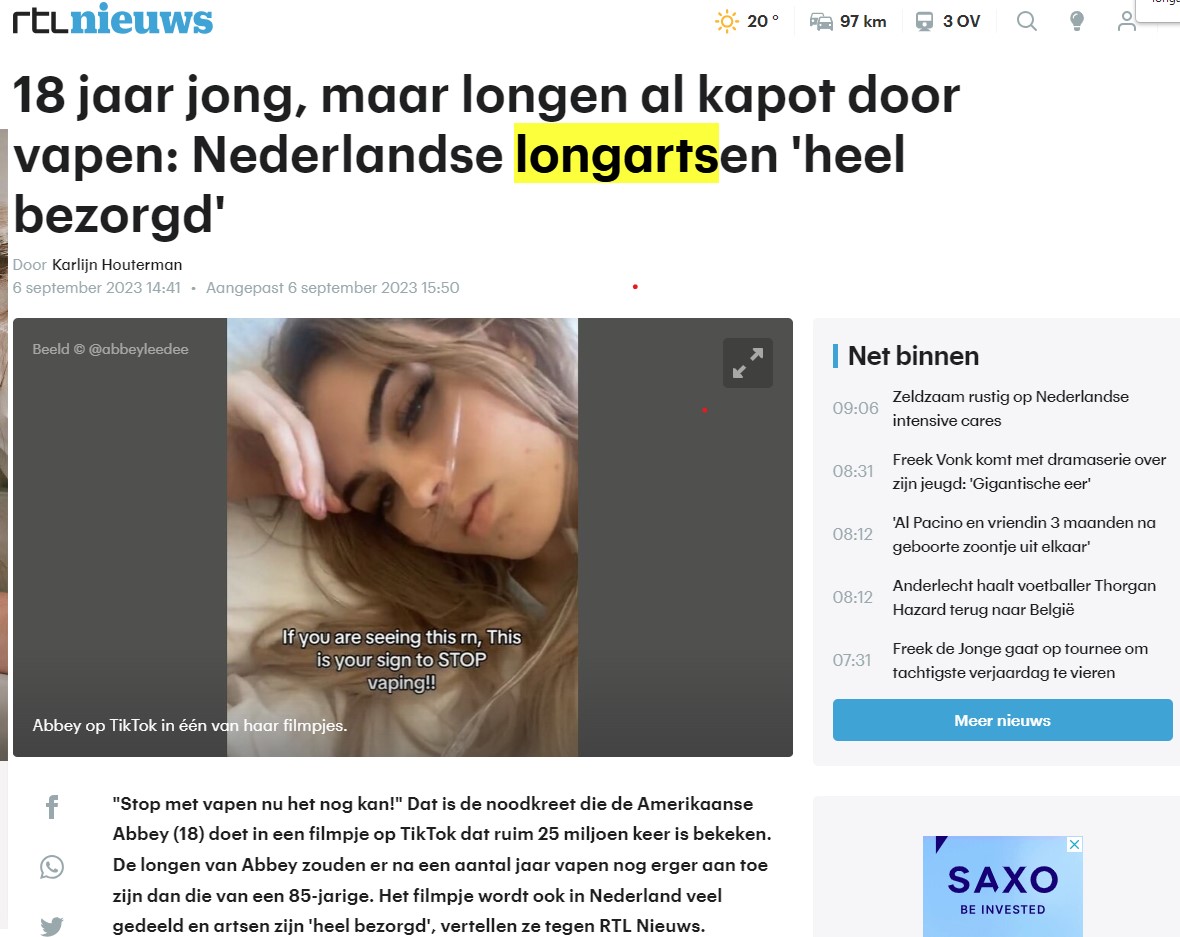The image size is (1180, 937).
Task: Open the search magnifier icon
Action: [x=1026, y=21]
